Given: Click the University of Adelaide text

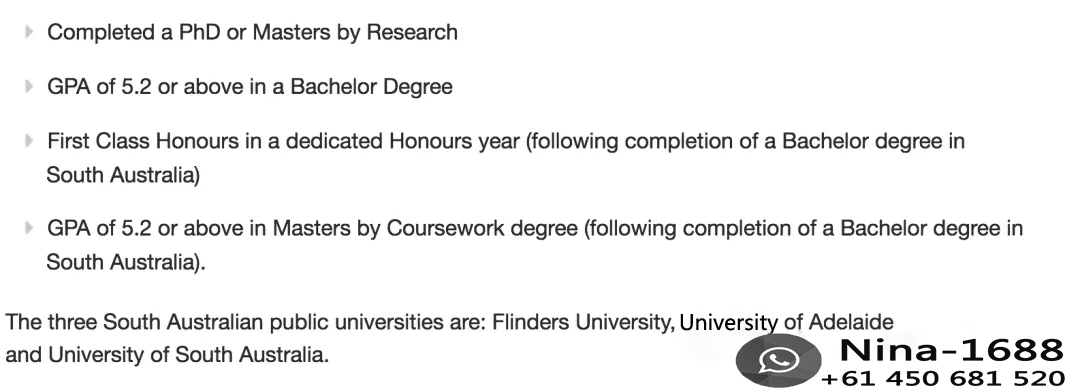Looking at the screenshot, I should point(786,322).
